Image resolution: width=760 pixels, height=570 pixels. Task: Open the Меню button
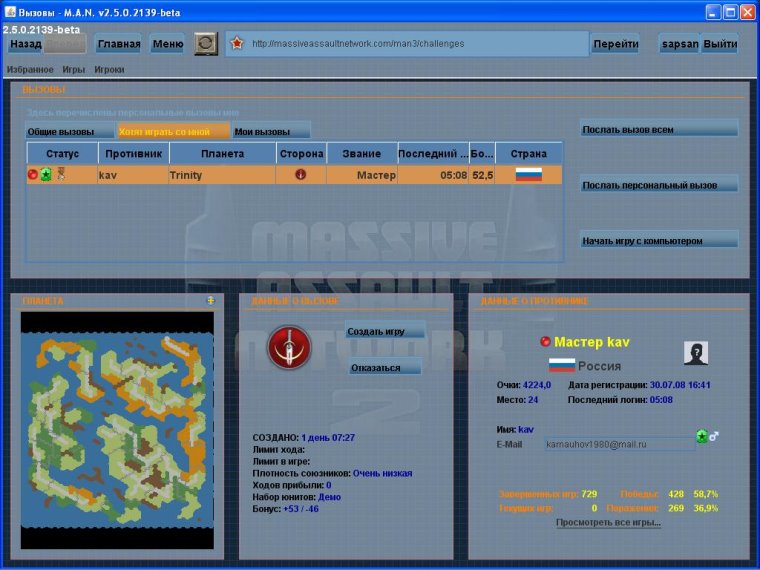click(168, 44)
